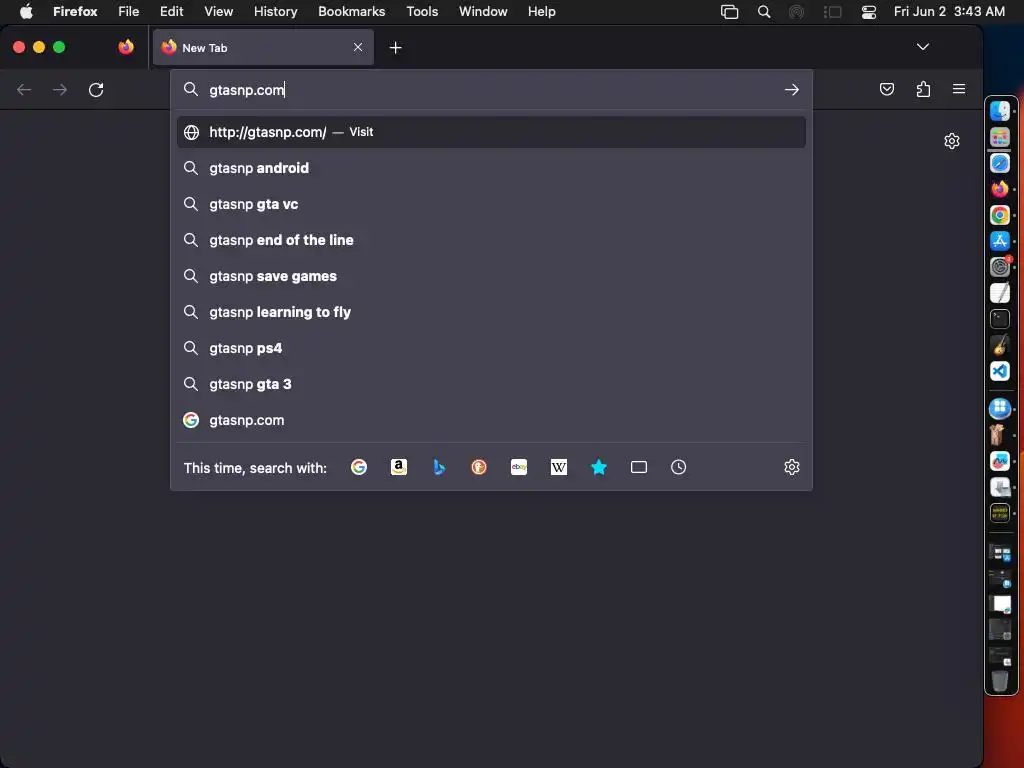
Task: Search bookmarks using the star icon
Action: [x=599, y=467]
